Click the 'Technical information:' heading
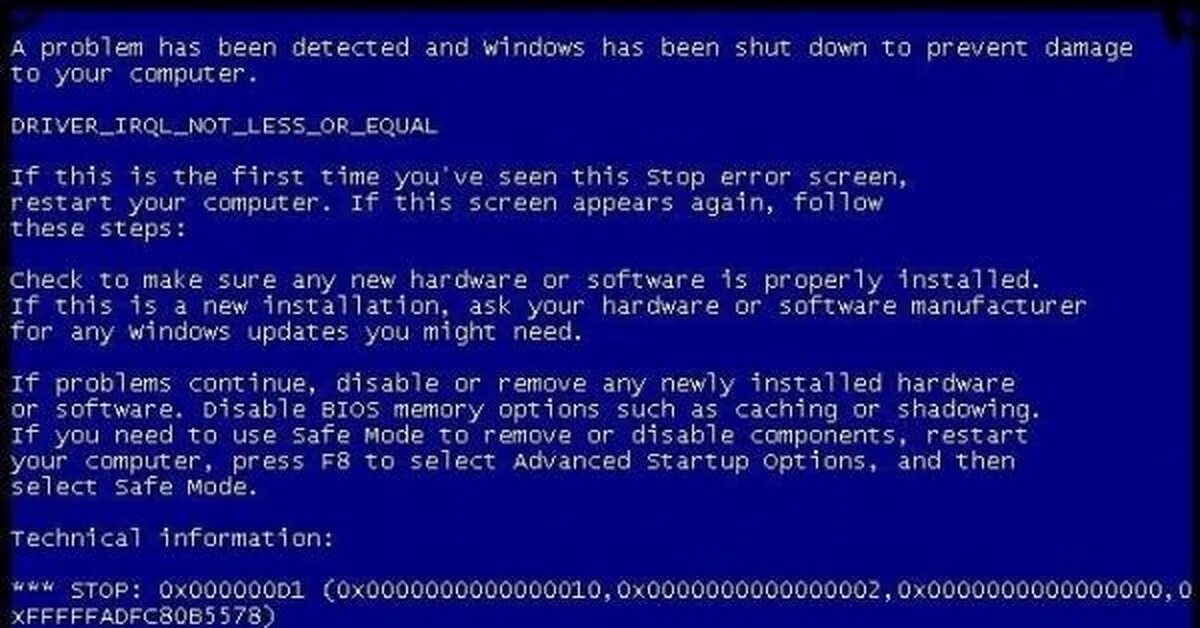1200x628 pixels. [x=172, y=539]
